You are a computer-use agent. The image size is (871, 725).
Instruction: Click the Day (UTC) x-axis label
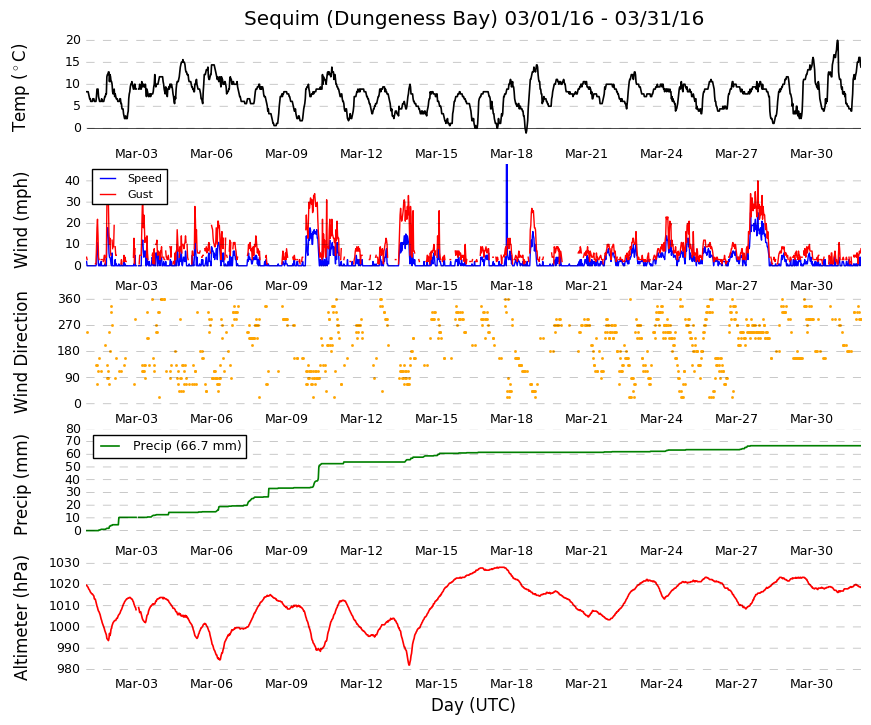click(x=473, y=705)
